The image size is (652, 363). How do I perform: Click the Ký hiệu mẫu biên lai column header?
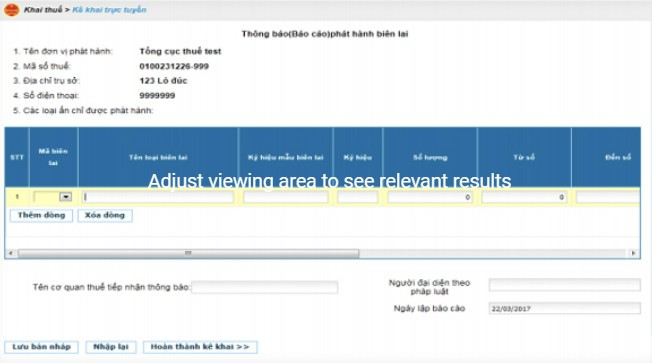click(286, 157)
